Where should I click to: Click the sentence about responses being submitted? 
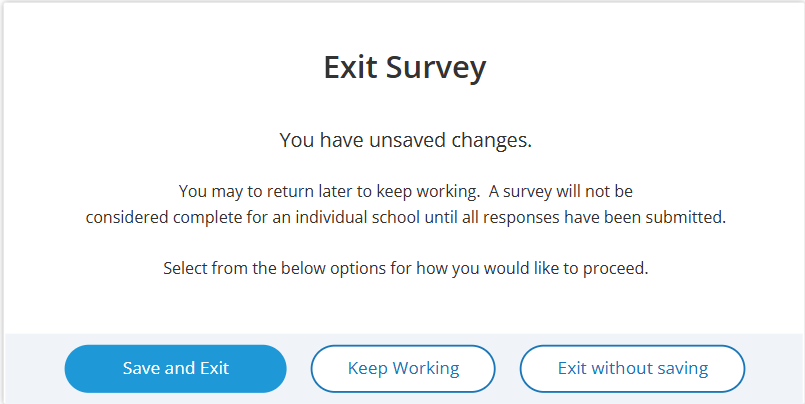[x=405, y=216]
